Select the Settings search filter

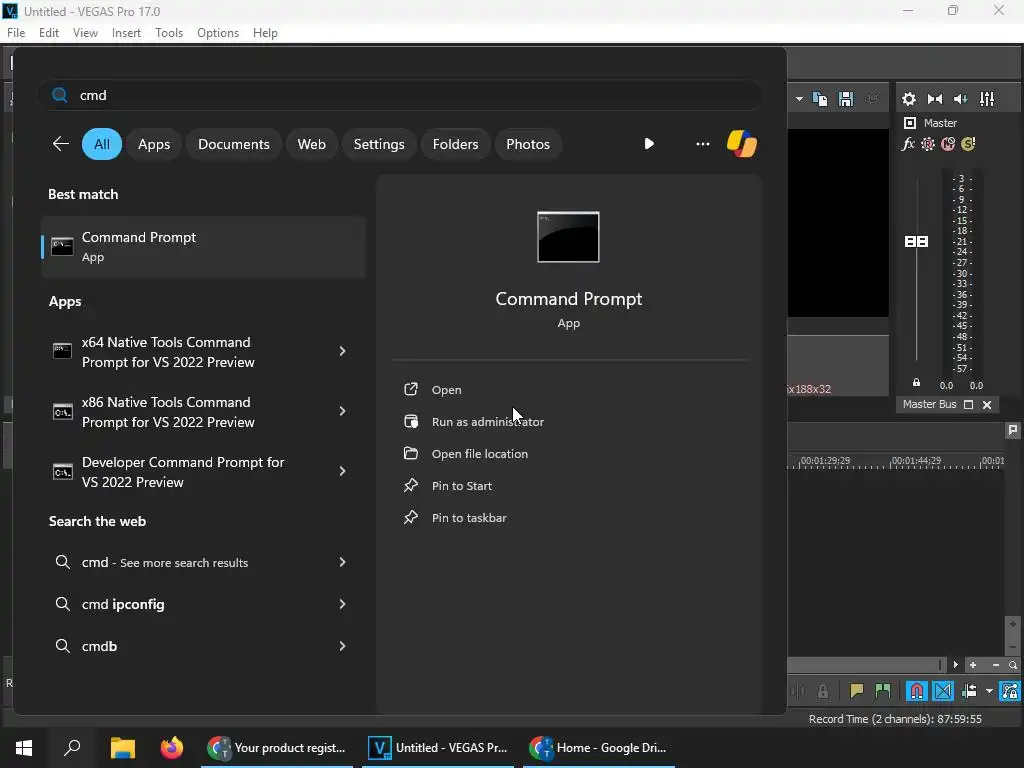coord(379,144)
